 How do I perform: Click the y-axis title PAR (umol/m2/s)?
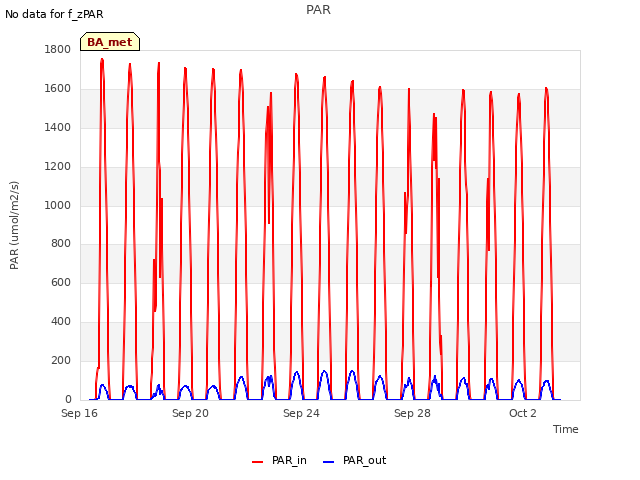(x=14, y=225)
